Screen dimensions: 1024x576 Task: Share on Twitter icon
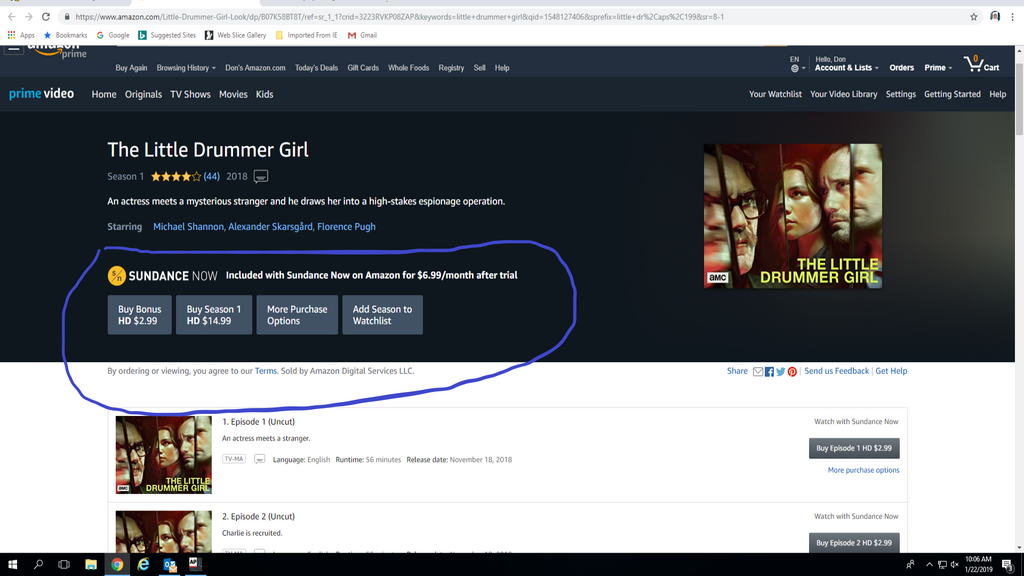click(780, 372)
